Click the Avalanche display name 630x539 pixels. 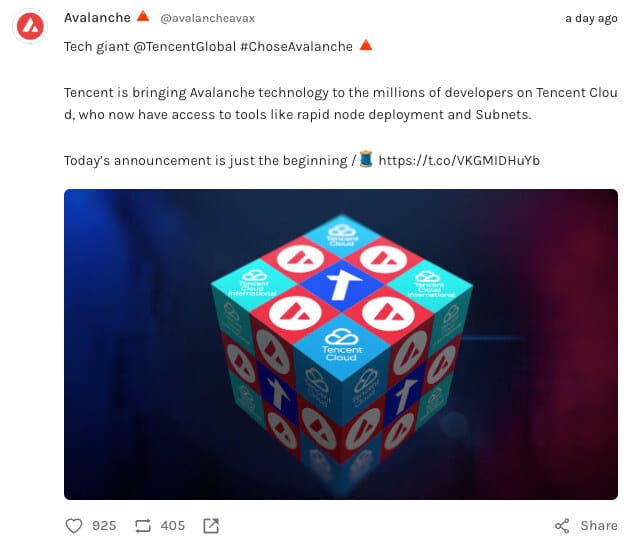click(97, 18)
